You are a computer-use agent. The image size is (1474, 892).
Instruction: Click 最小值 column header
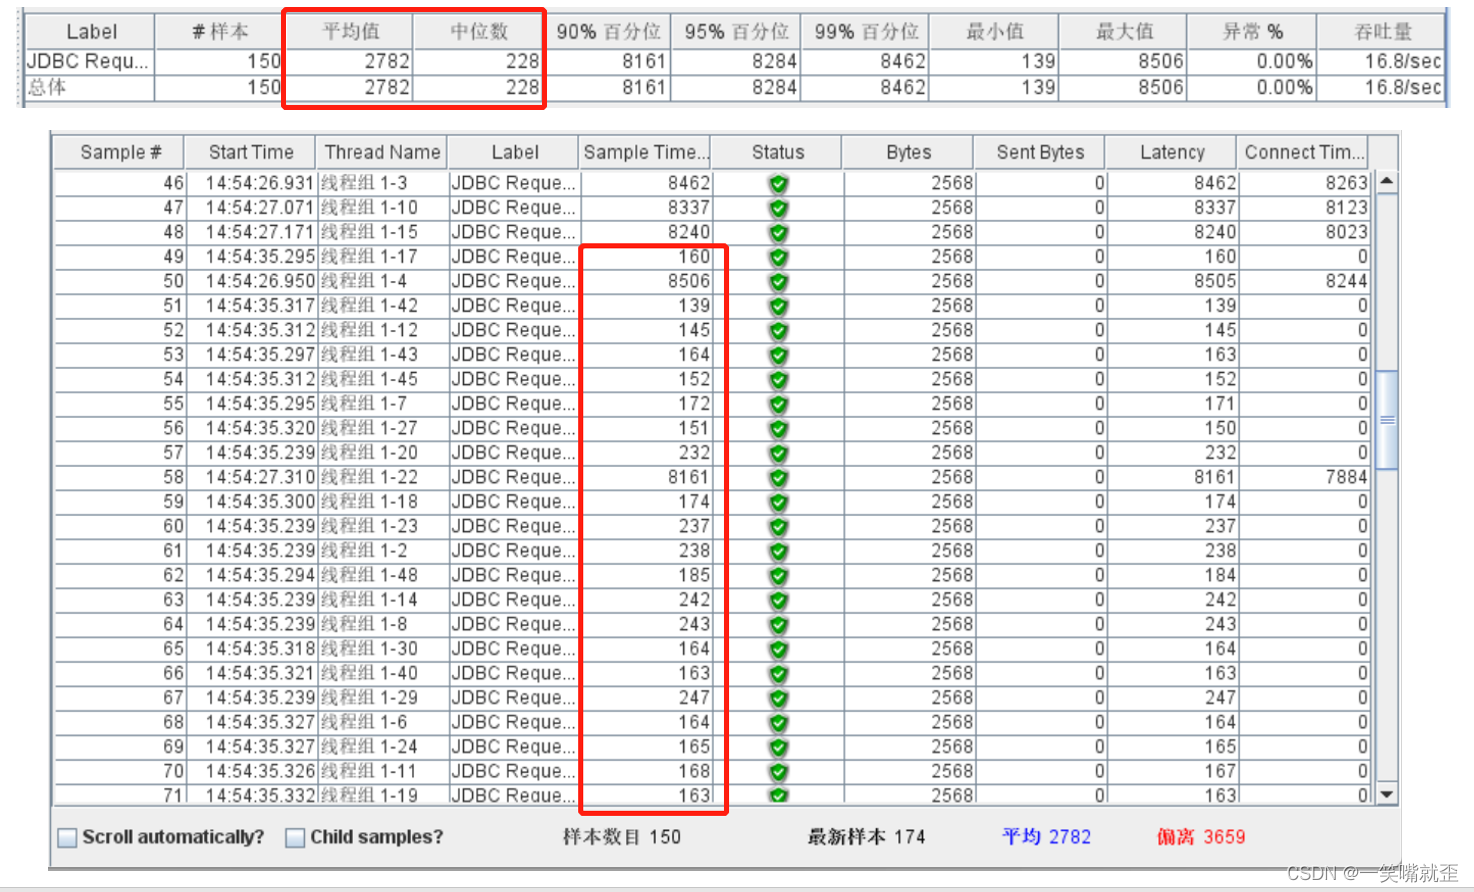(x=995, y=31)
